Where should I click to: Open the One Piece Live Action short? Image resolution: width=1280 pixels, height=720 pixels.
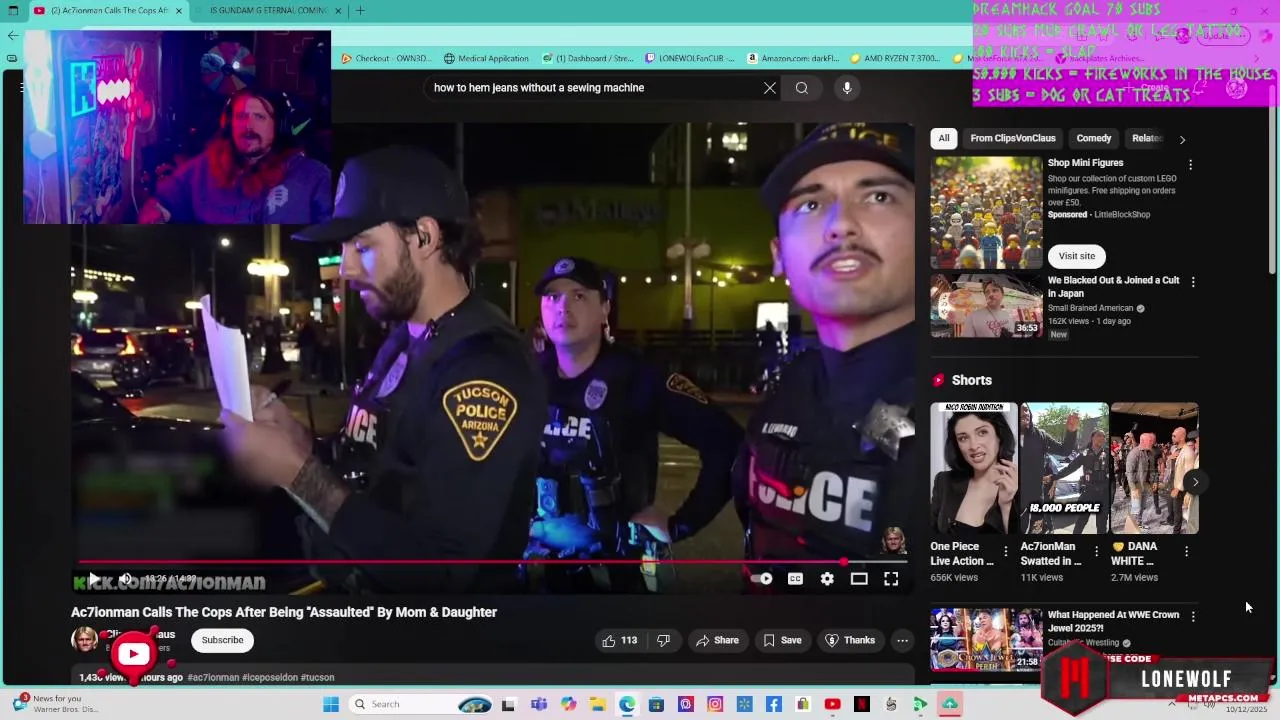(x=974, y=468)
